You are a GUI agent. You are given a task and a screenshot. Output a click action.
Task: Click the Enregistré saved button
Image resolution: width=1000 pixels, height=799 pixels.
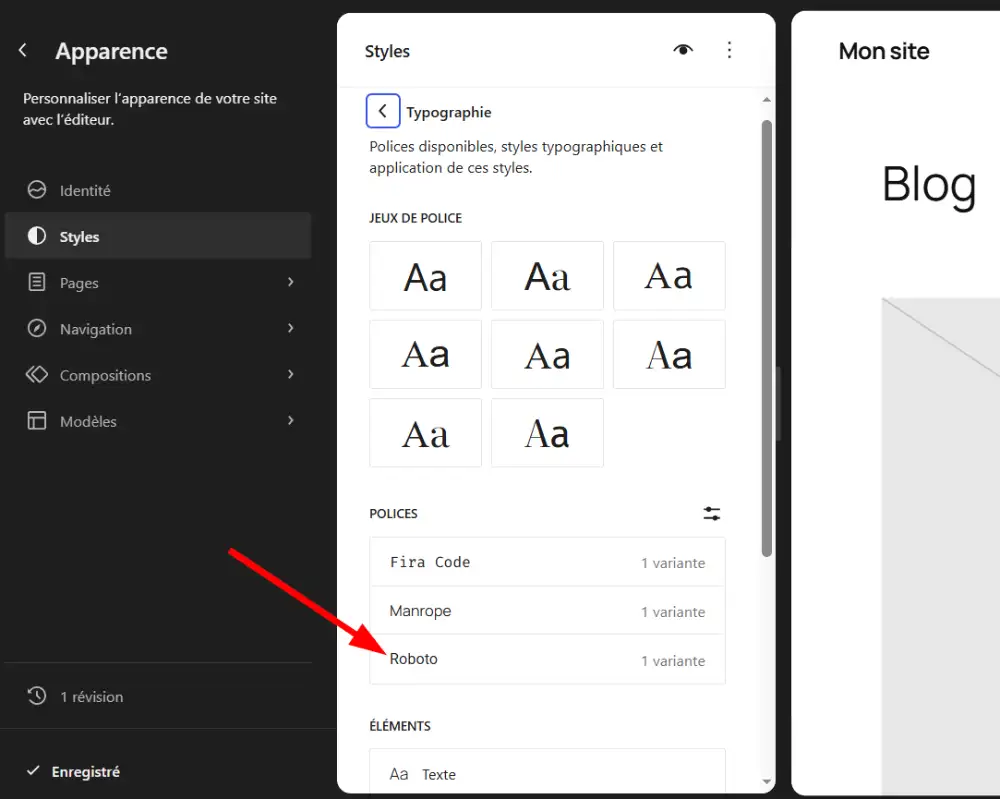[73, 772]
